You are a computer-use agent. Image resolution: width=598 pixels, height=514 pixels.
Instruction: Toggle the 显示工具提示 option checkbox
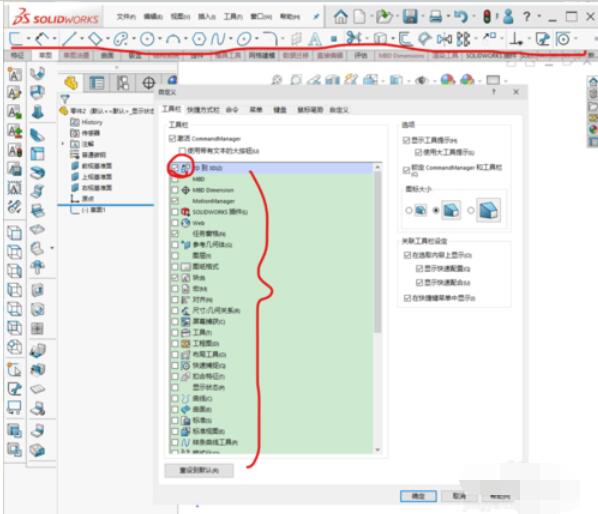[x=407, y=140]
